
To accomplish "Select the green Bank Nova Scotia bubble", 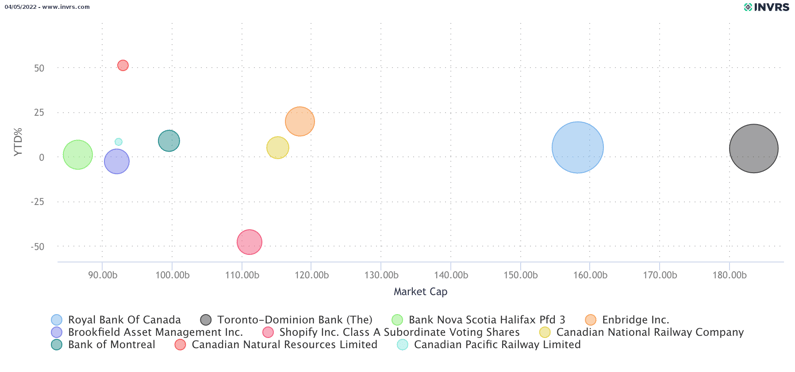I will tap(78, 155).
